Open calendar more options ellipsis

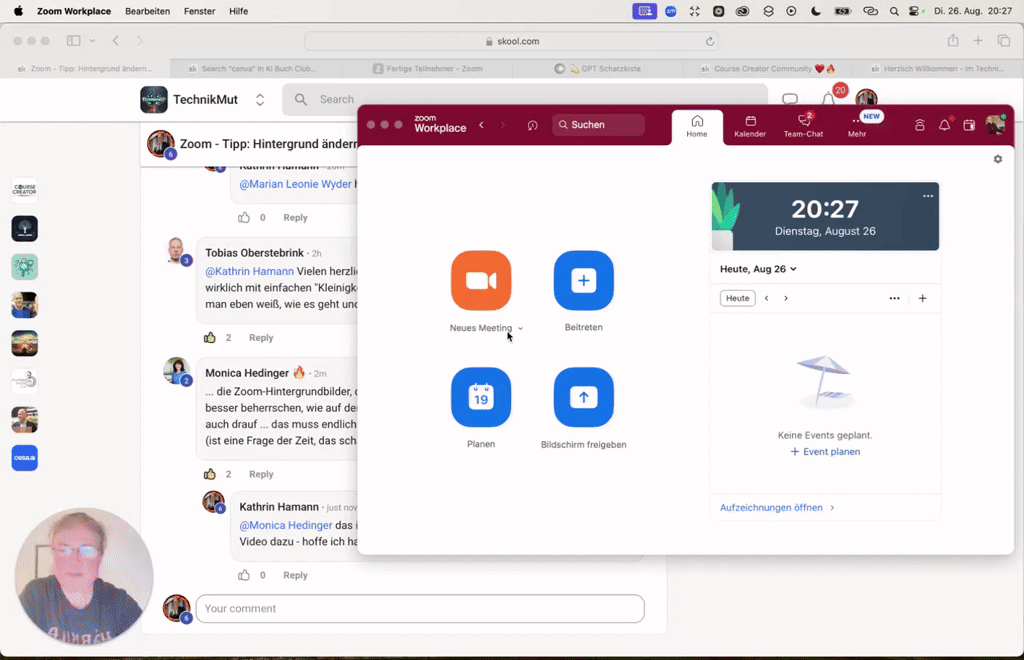894,298
